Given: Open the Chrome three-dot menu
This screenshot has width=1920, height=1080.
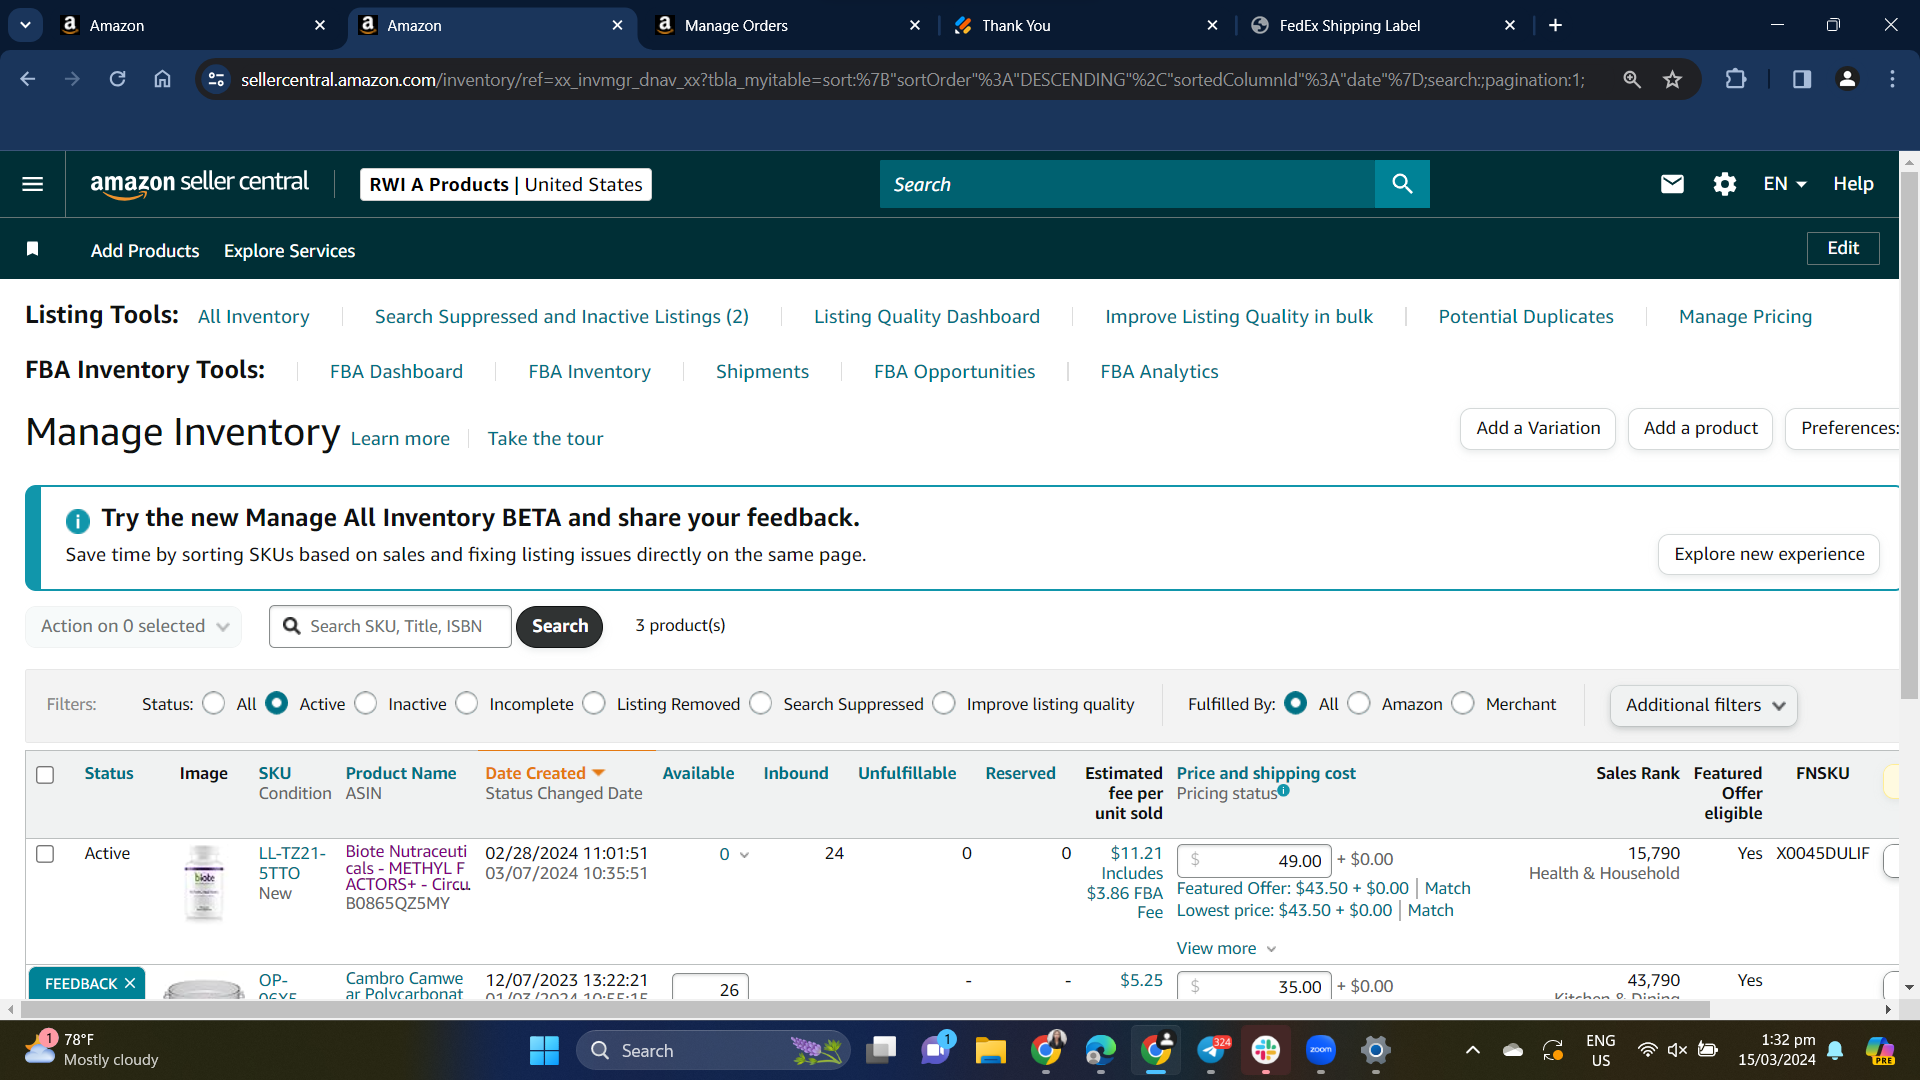Looking at the screenshot, I should [x=1892, y=79].
